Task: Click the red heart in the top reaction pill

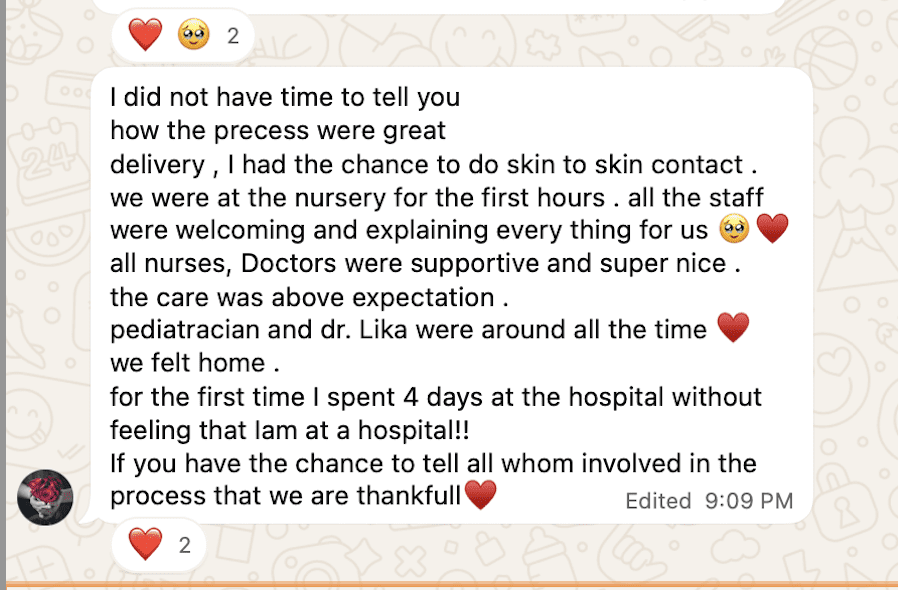Action: coord(145,36)
